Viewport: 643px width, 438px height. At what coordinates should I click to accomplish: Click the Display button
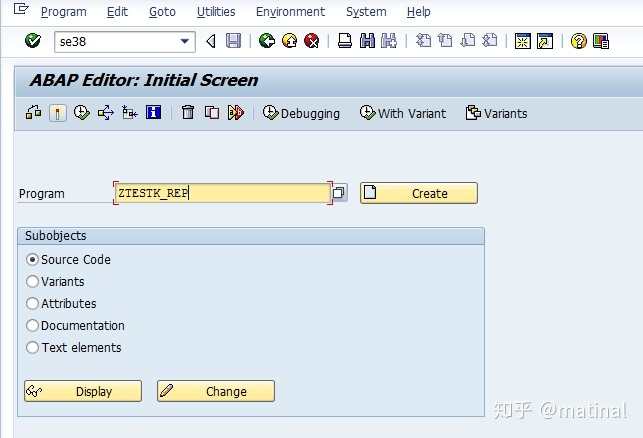point(83,391)
